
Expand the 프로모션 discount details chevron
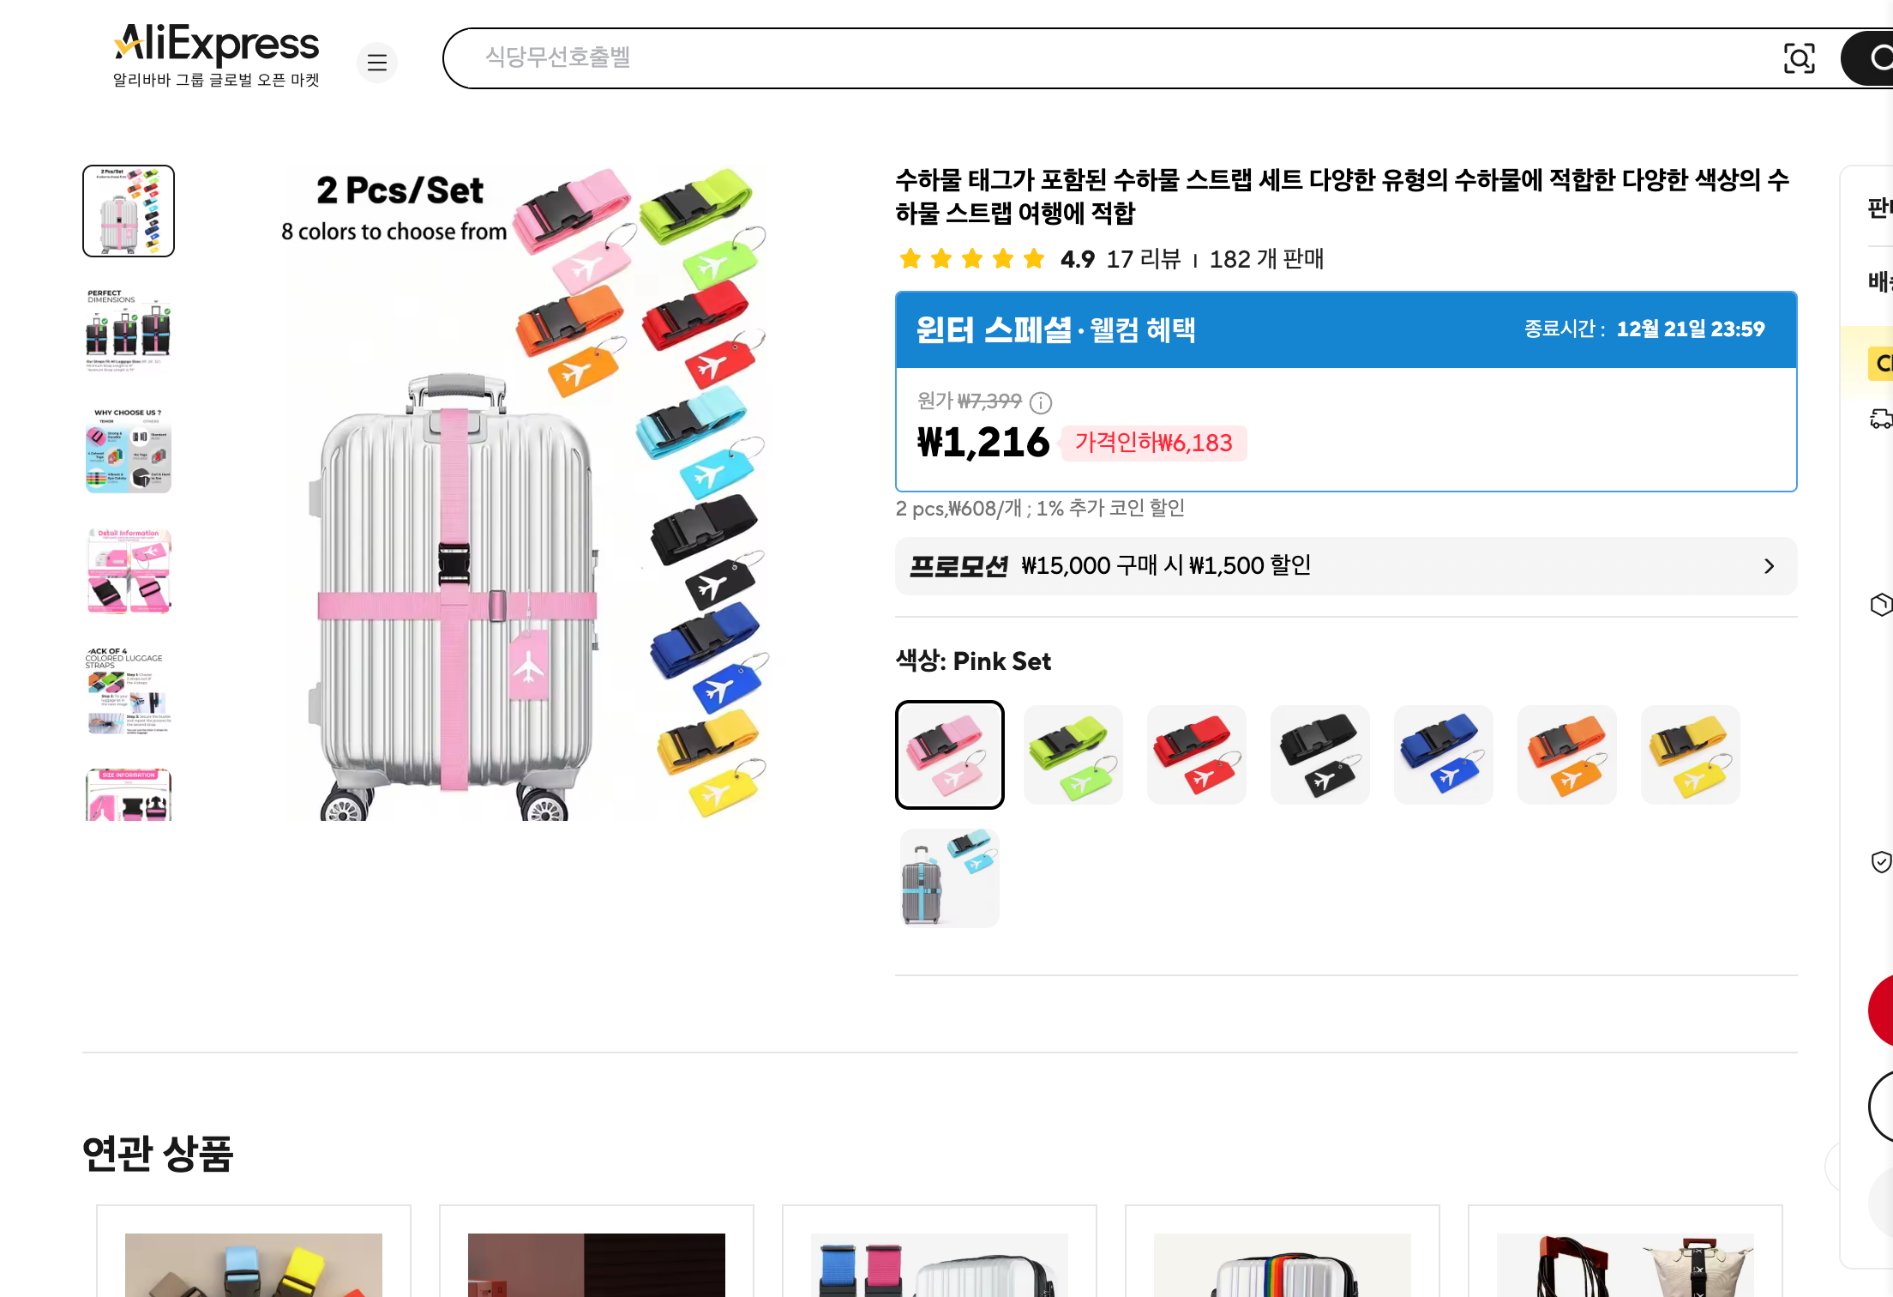click(1770, 565)
